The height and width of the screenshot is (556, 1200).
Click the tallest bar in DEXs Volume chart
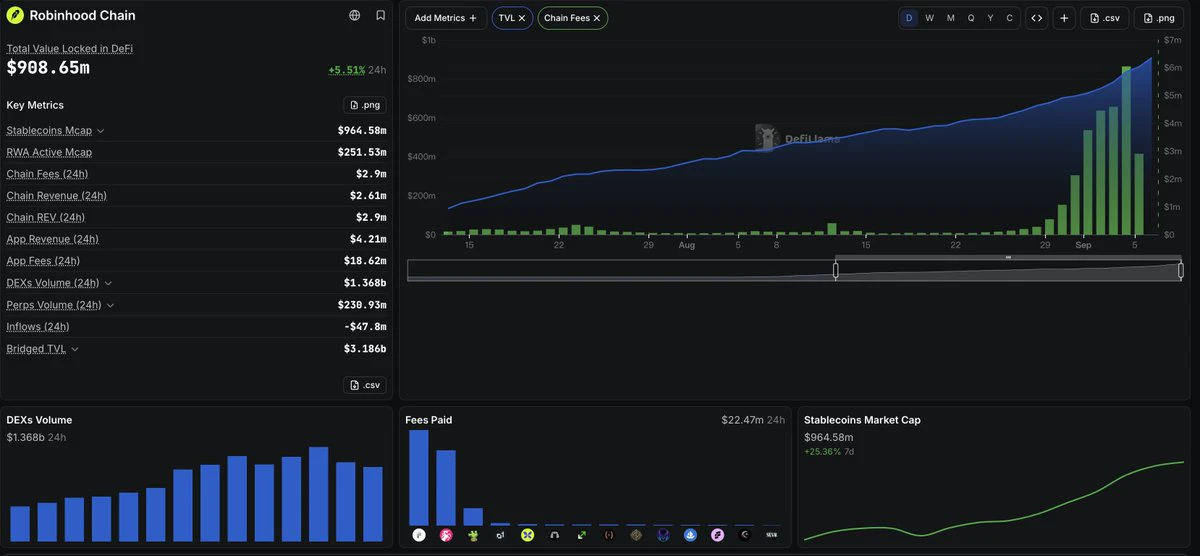coord(318,494)
